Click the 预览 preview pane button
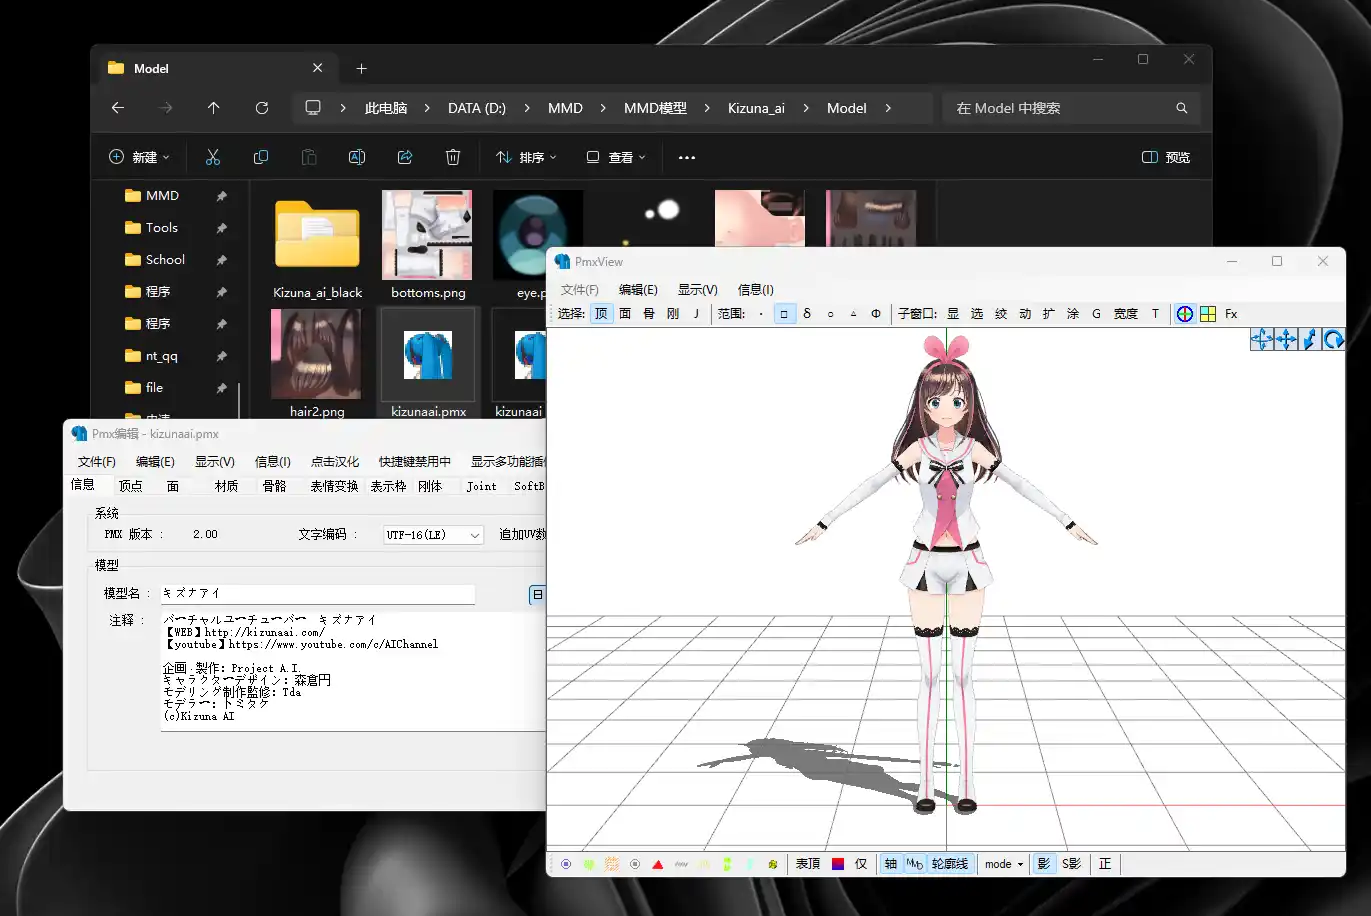The image size is (1371, 916). (x=1166, y=157)
